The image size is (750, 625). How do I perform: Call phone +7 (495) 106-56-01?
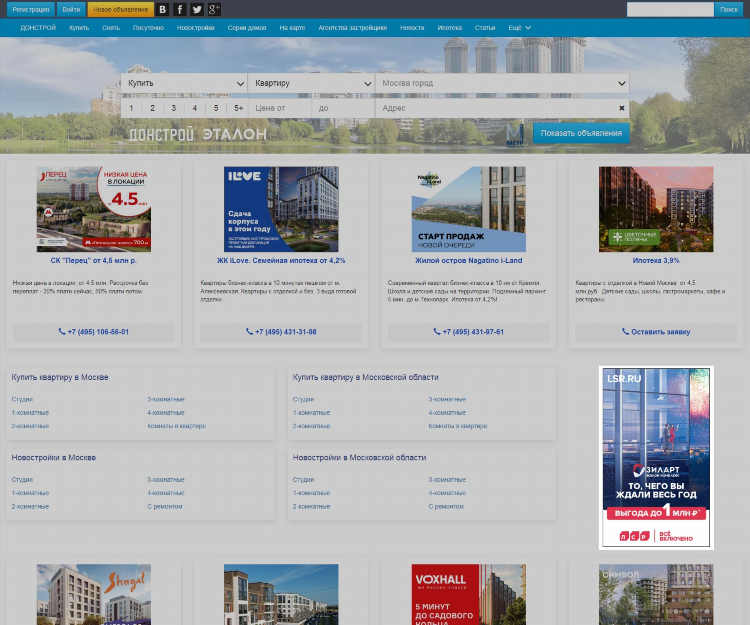pos(94,332)
